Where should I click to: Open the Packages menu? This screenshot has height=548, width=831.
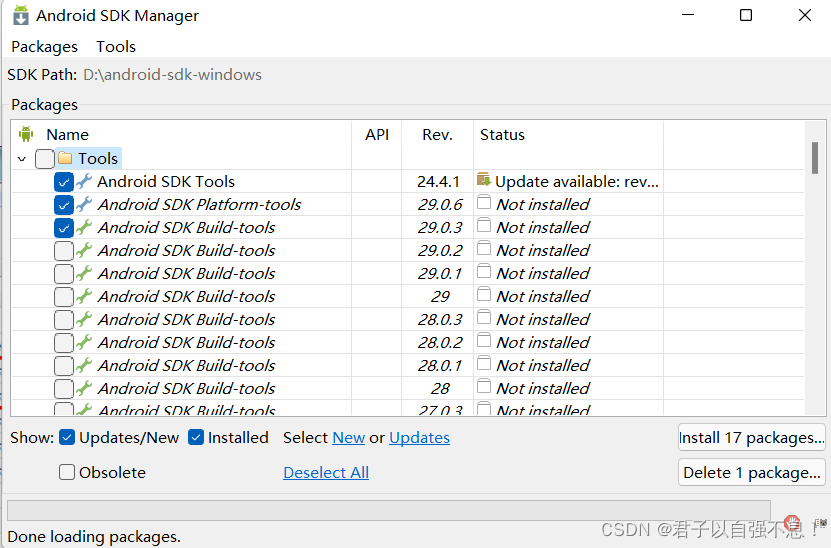click(x=45, y=47)
